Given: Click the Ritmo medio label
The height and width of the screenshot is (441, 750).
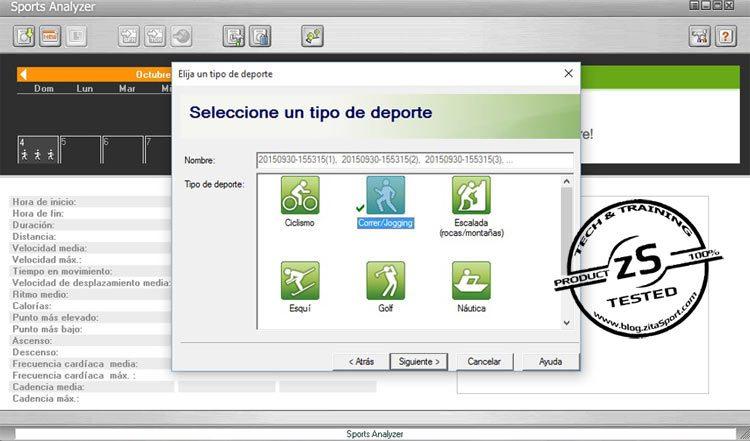Looking at the screenshot, I should click(40, 295).
